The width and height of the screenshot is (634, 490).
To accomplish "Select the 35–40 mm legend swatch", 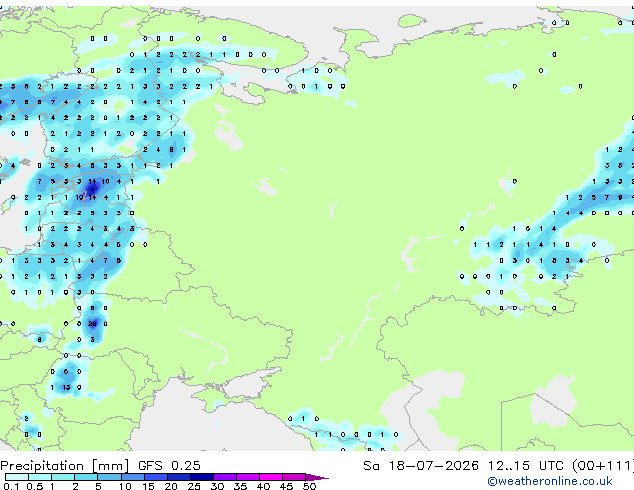I will point(248,477).
